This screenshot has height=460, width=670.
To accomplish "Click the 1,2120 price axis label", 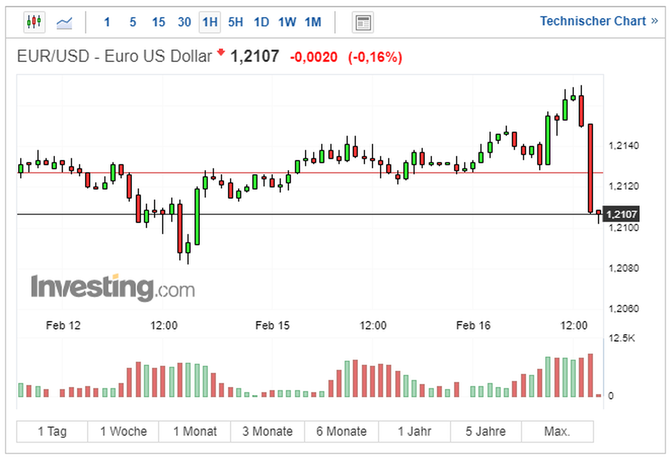I will click(x=623, y=186).
